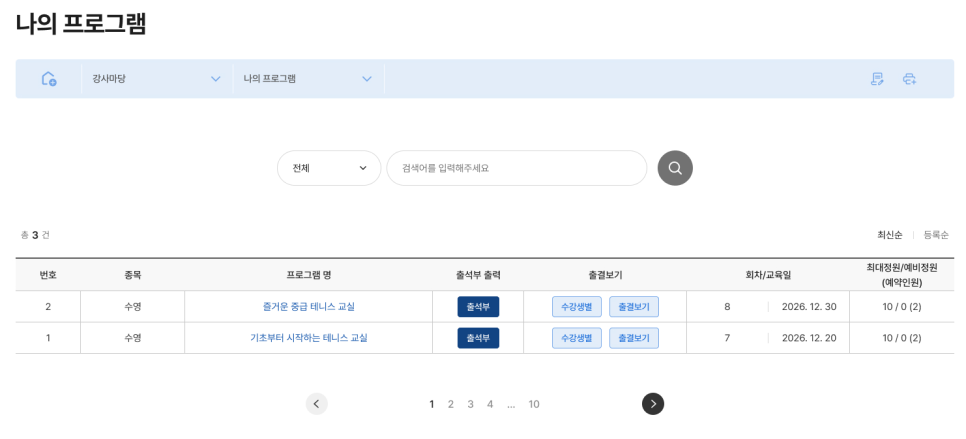Click 수강생별 button in the first row
The image size is (966, 439).
tap(577, 307)
